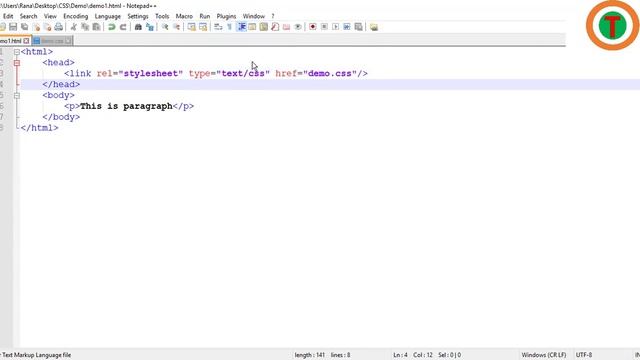Open the Edit menu
This screenshot has height=360, width=640.
coord(8,16)
